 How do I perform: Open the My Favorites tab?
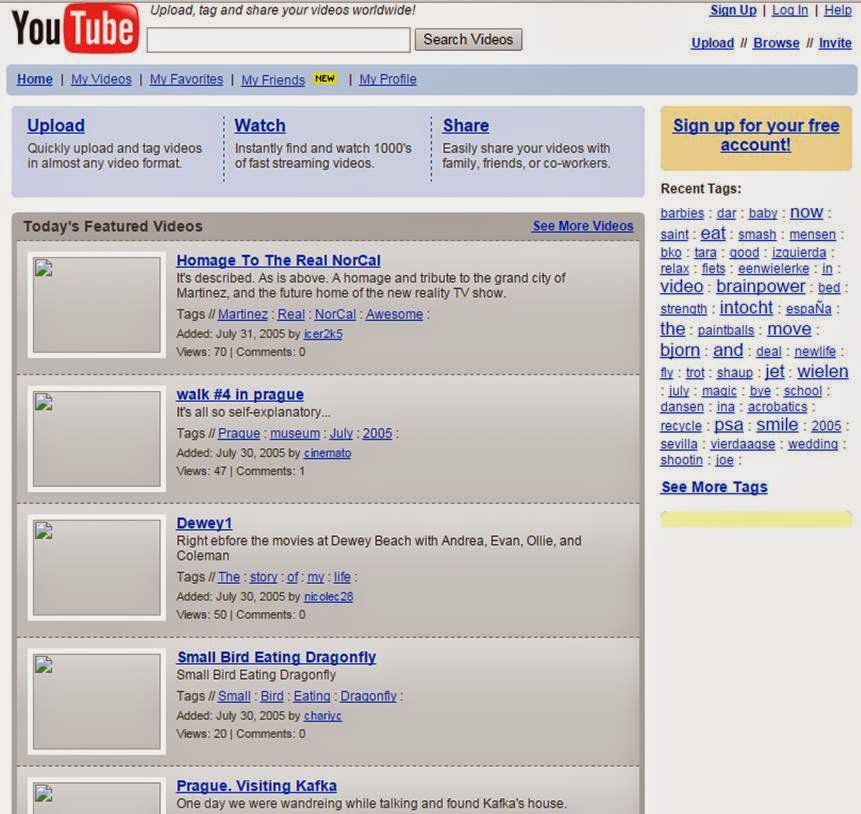186,78
